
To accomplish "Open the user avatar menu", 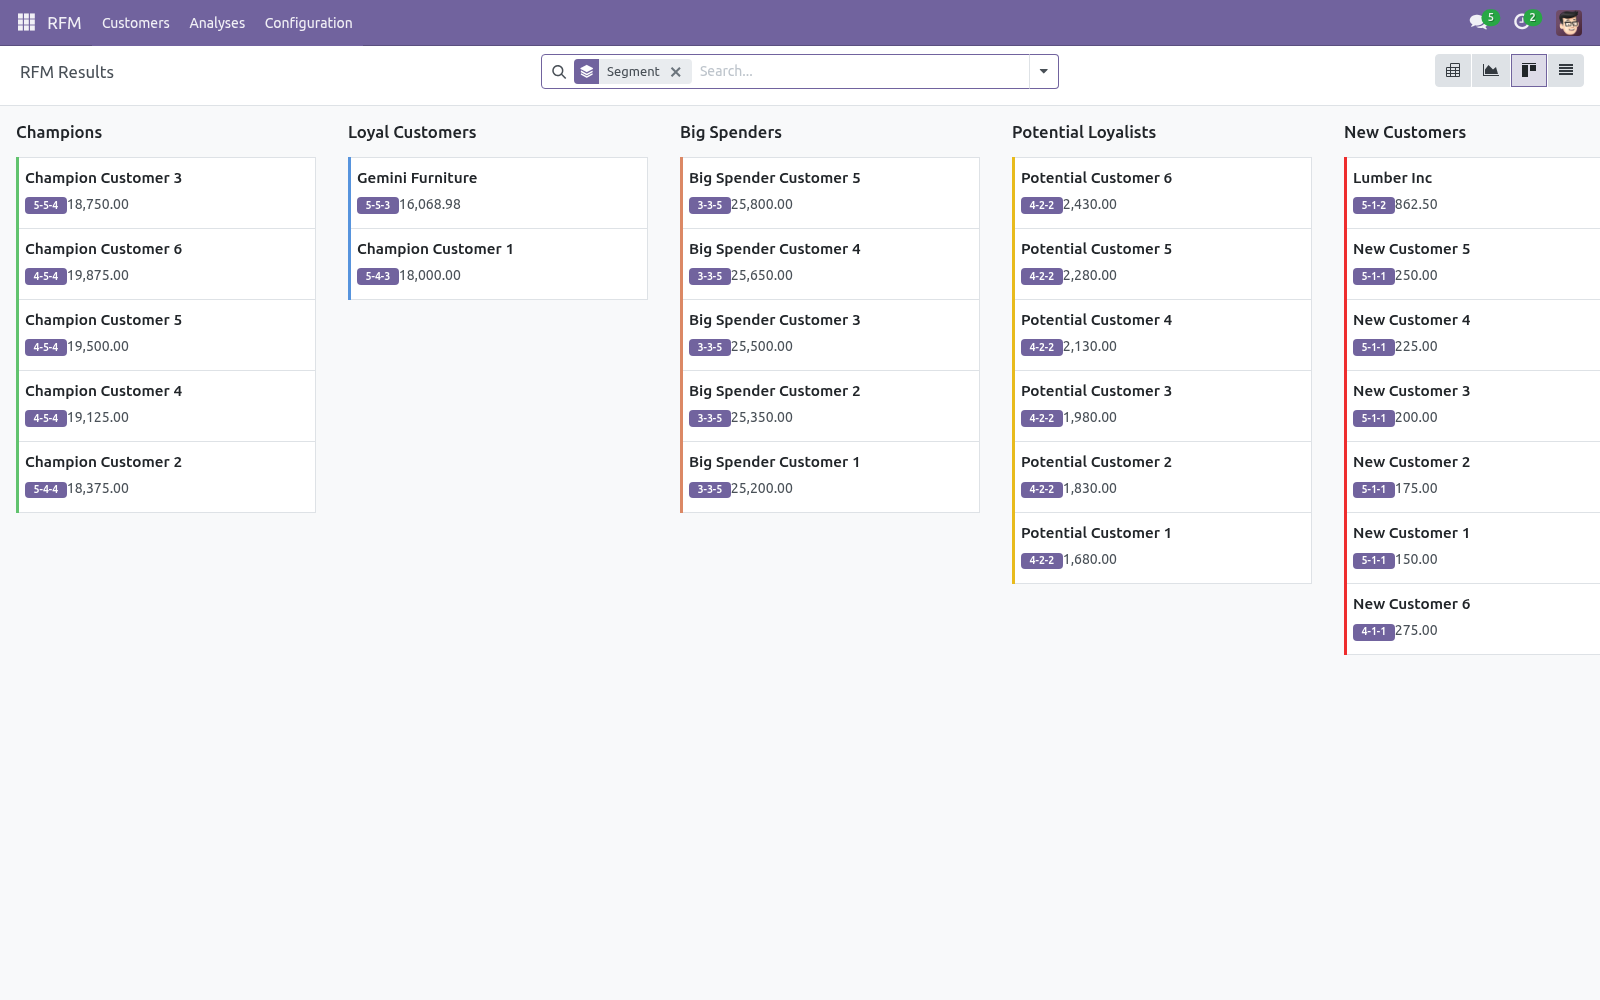I will (1569, 22).
